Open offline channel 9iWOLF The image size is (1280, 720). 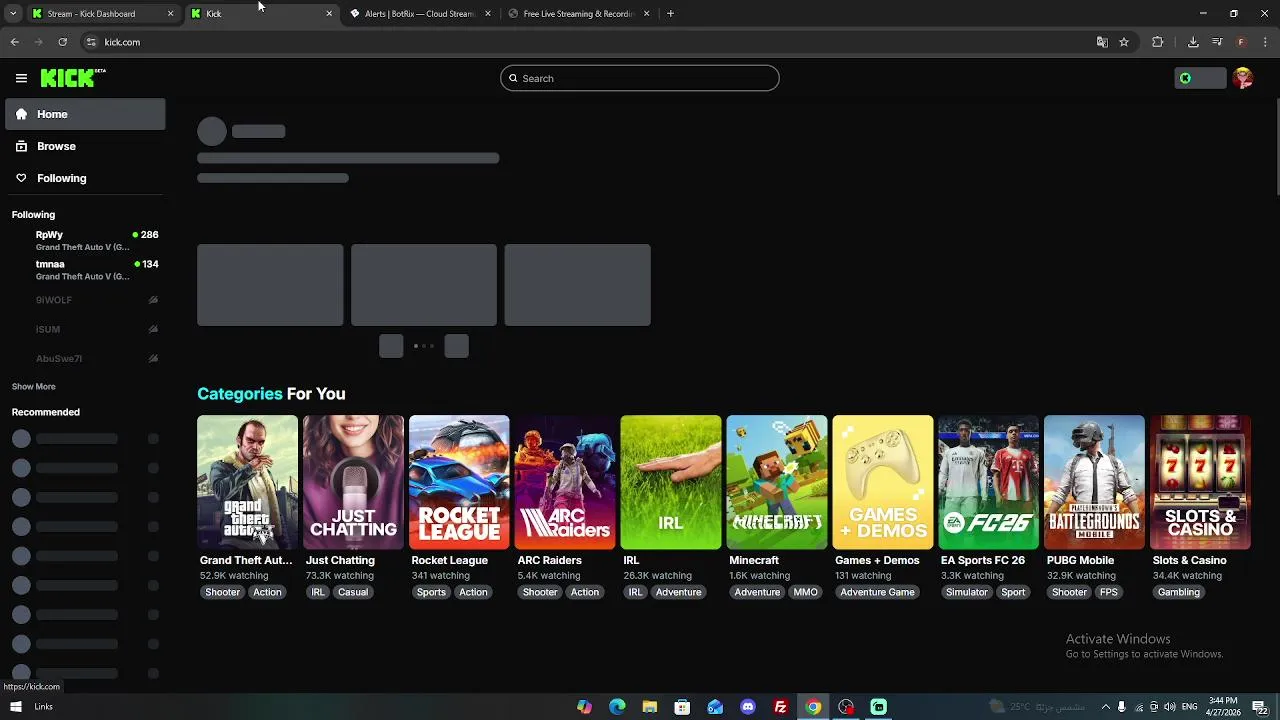[85, 300]
